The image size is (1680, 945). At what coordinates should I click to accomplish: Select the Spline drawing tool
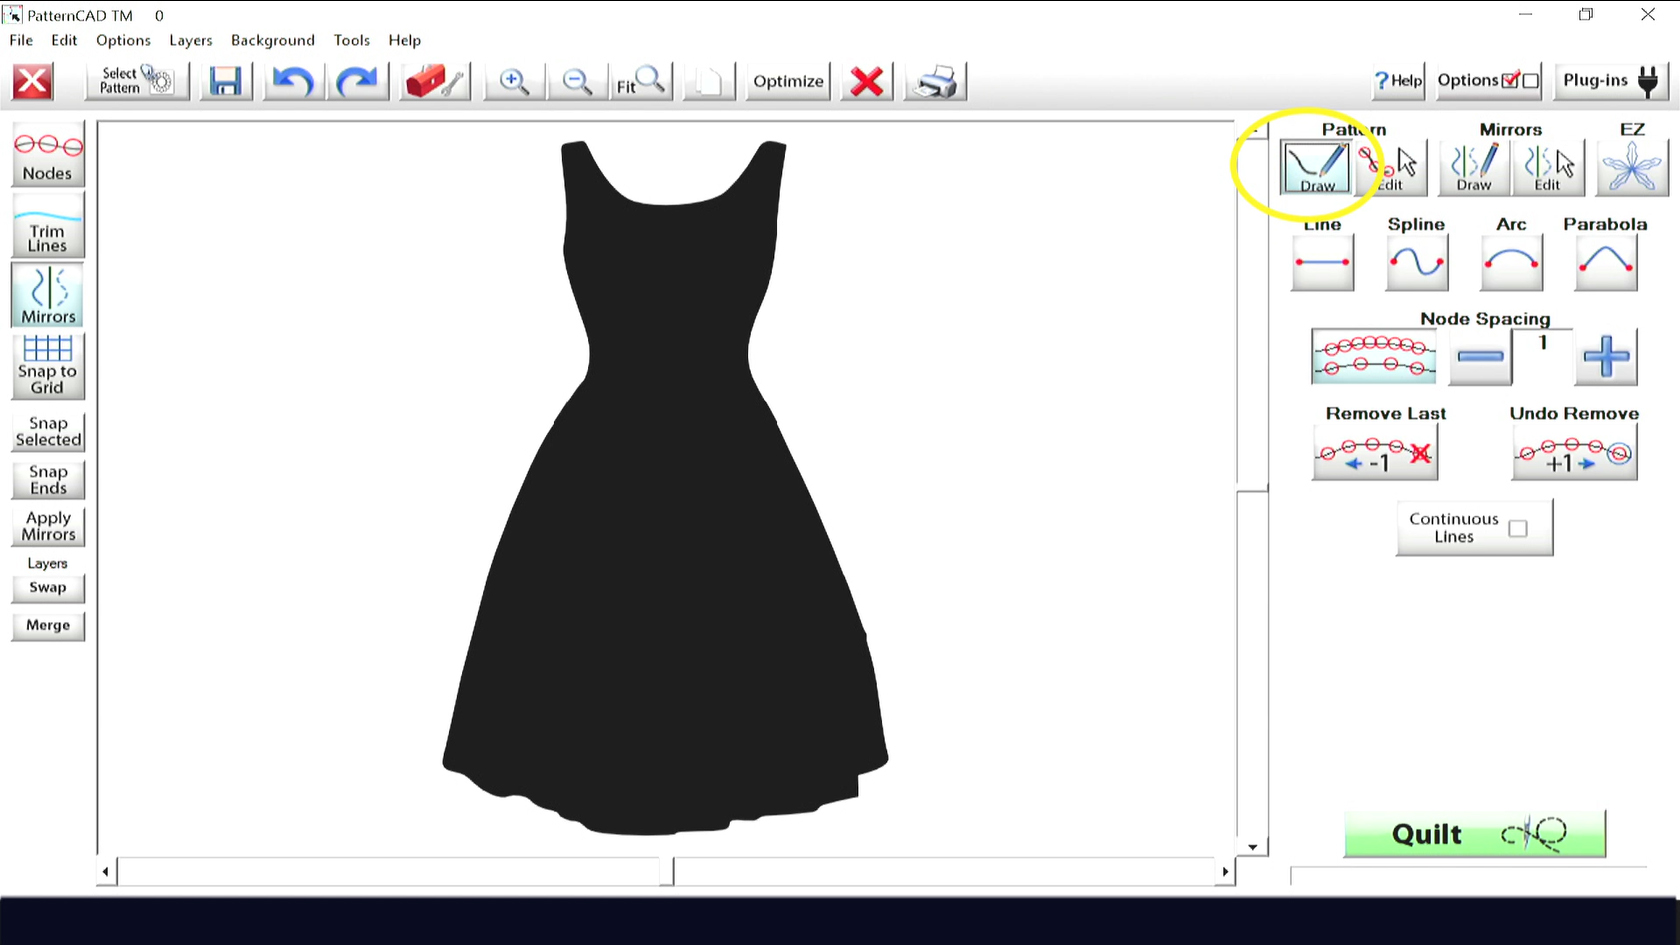1416,263
